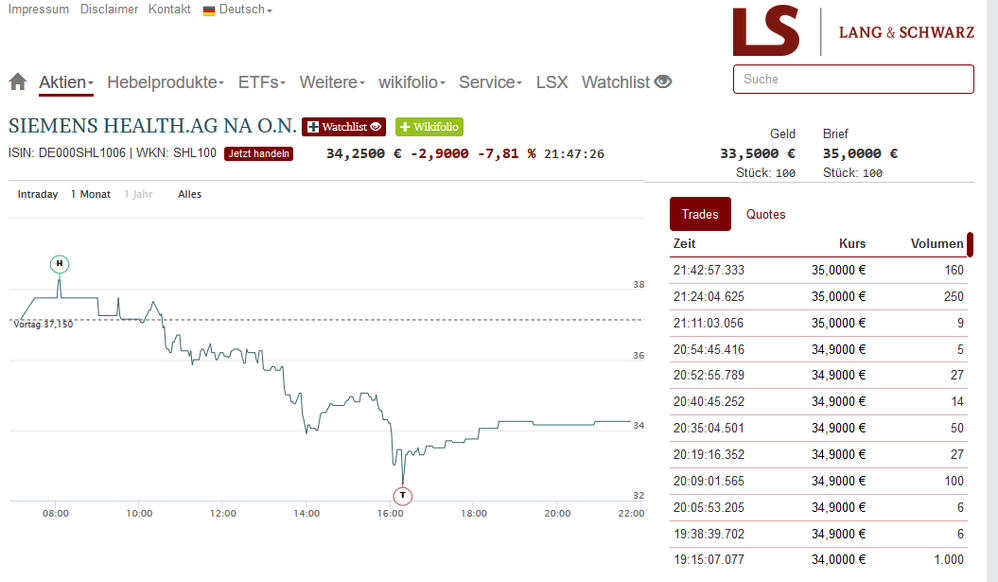Select the trade row at 20:40:45.252

pyautogui.click(x=819, y=402)
